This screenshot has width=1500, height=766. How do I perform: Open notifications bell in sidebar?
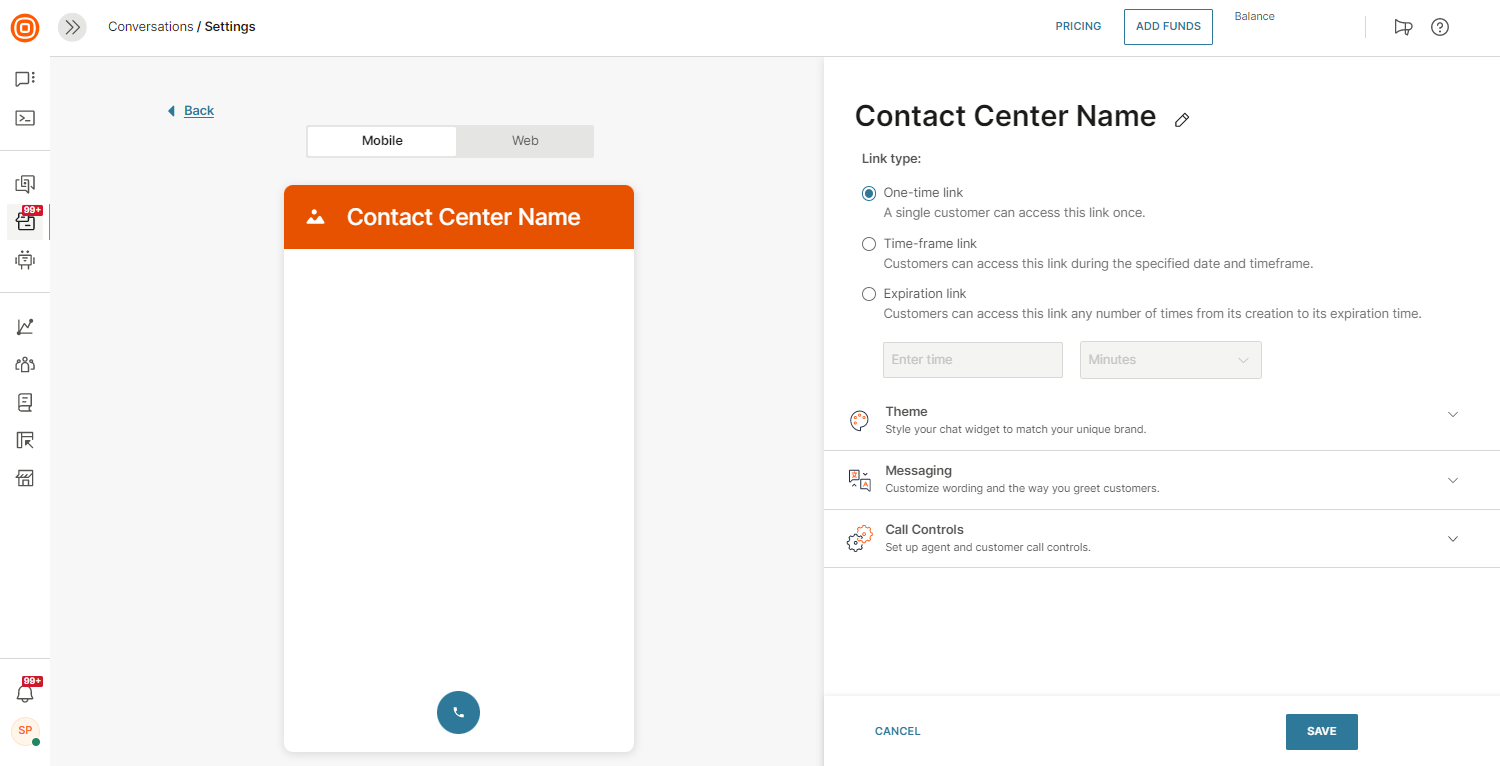[x=25, y=693]
